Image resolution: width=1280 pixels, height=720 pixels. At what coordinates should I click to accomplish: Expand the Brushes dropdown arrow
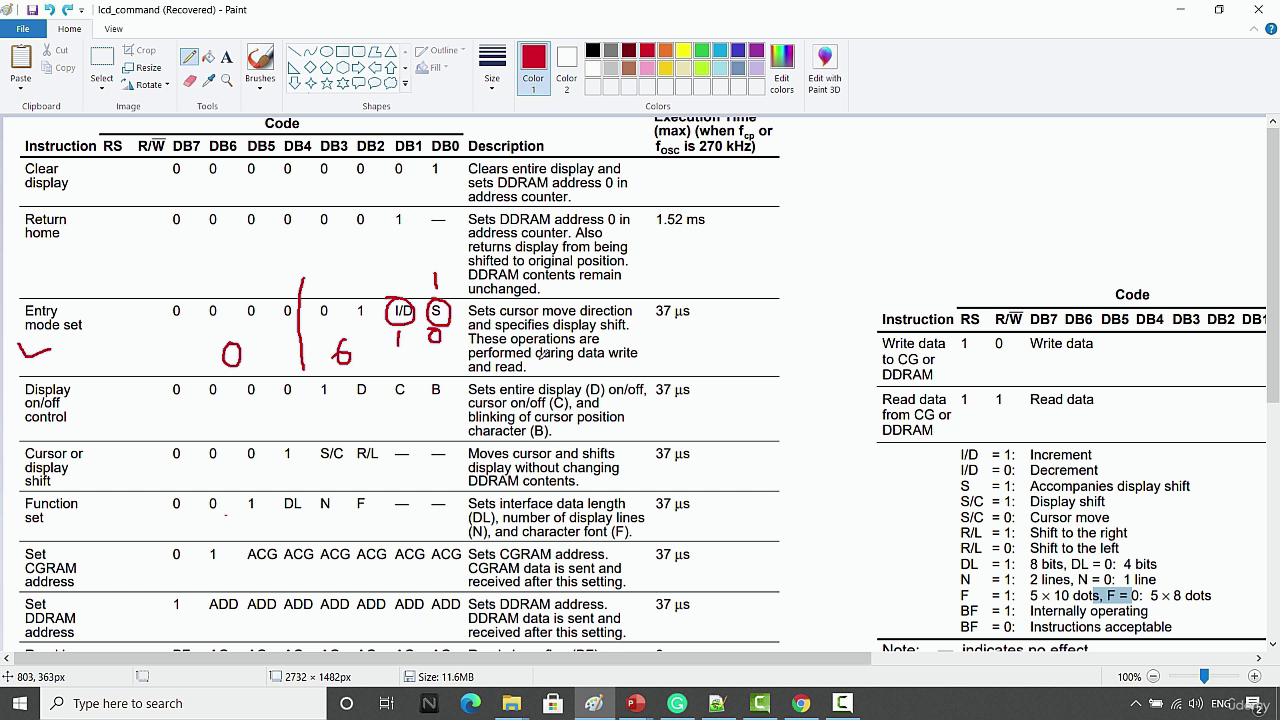(260, 88)
